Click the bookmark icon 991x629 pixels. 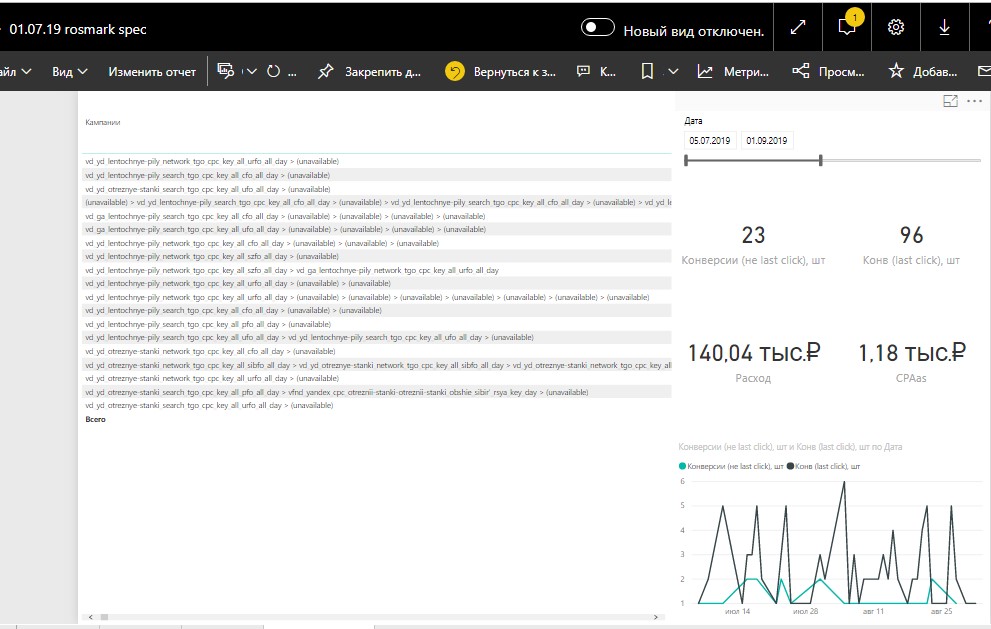[647, 71]
